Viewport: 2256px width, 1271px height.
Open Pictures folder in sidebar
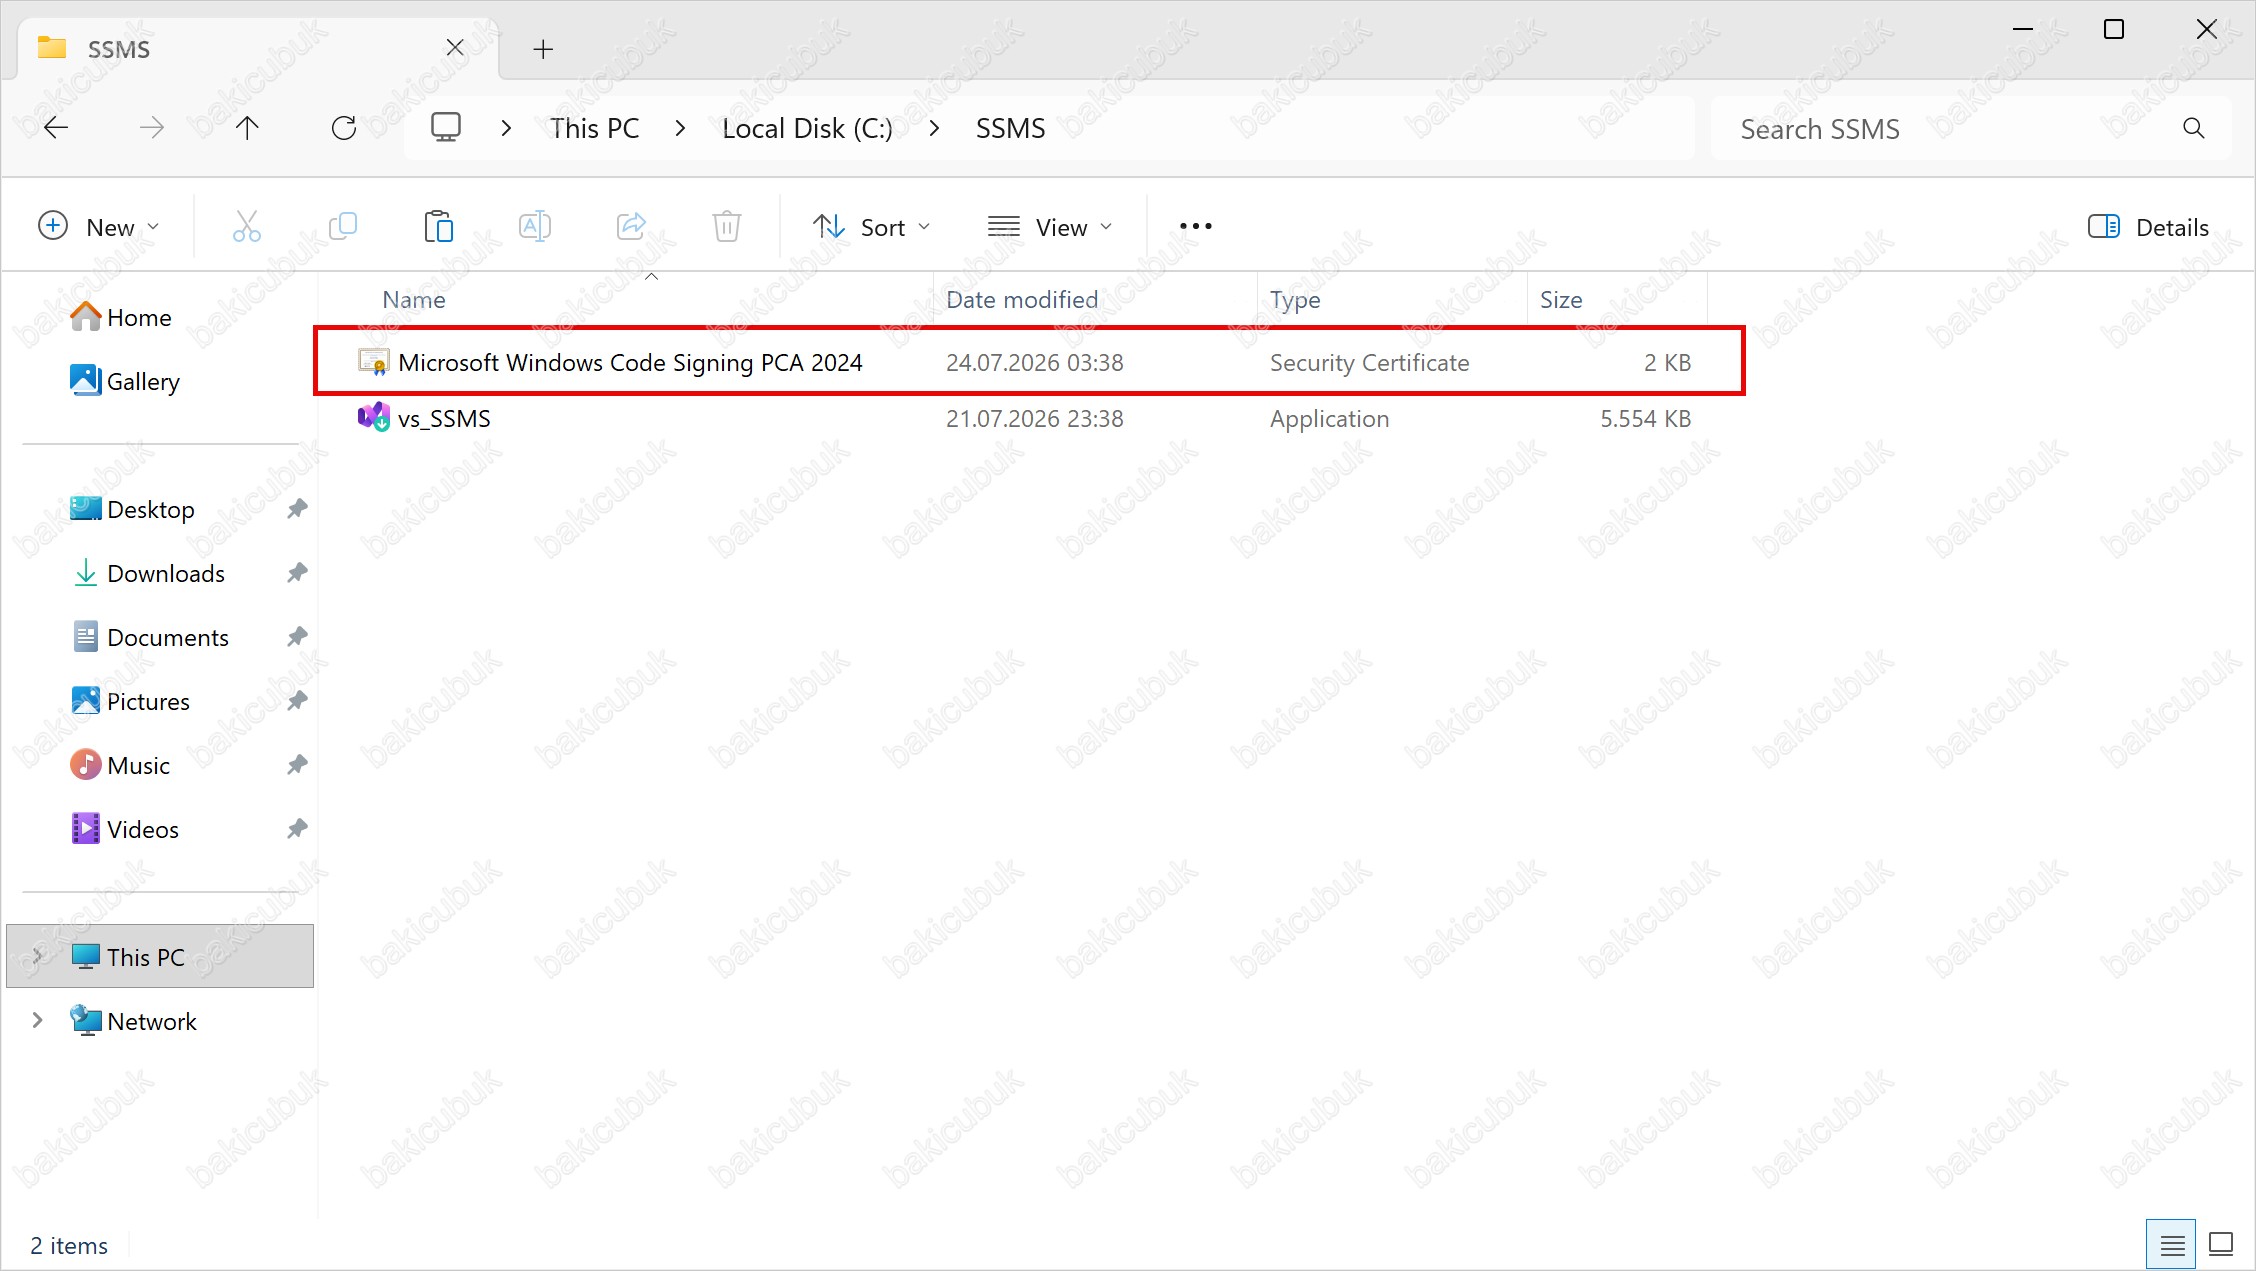[x=130, y=701]
